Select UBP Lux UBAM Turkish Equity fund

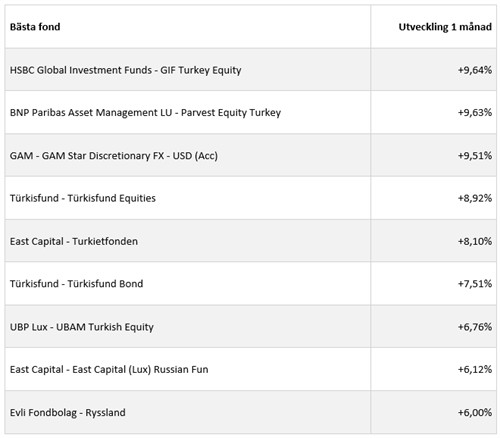(82, 327)
